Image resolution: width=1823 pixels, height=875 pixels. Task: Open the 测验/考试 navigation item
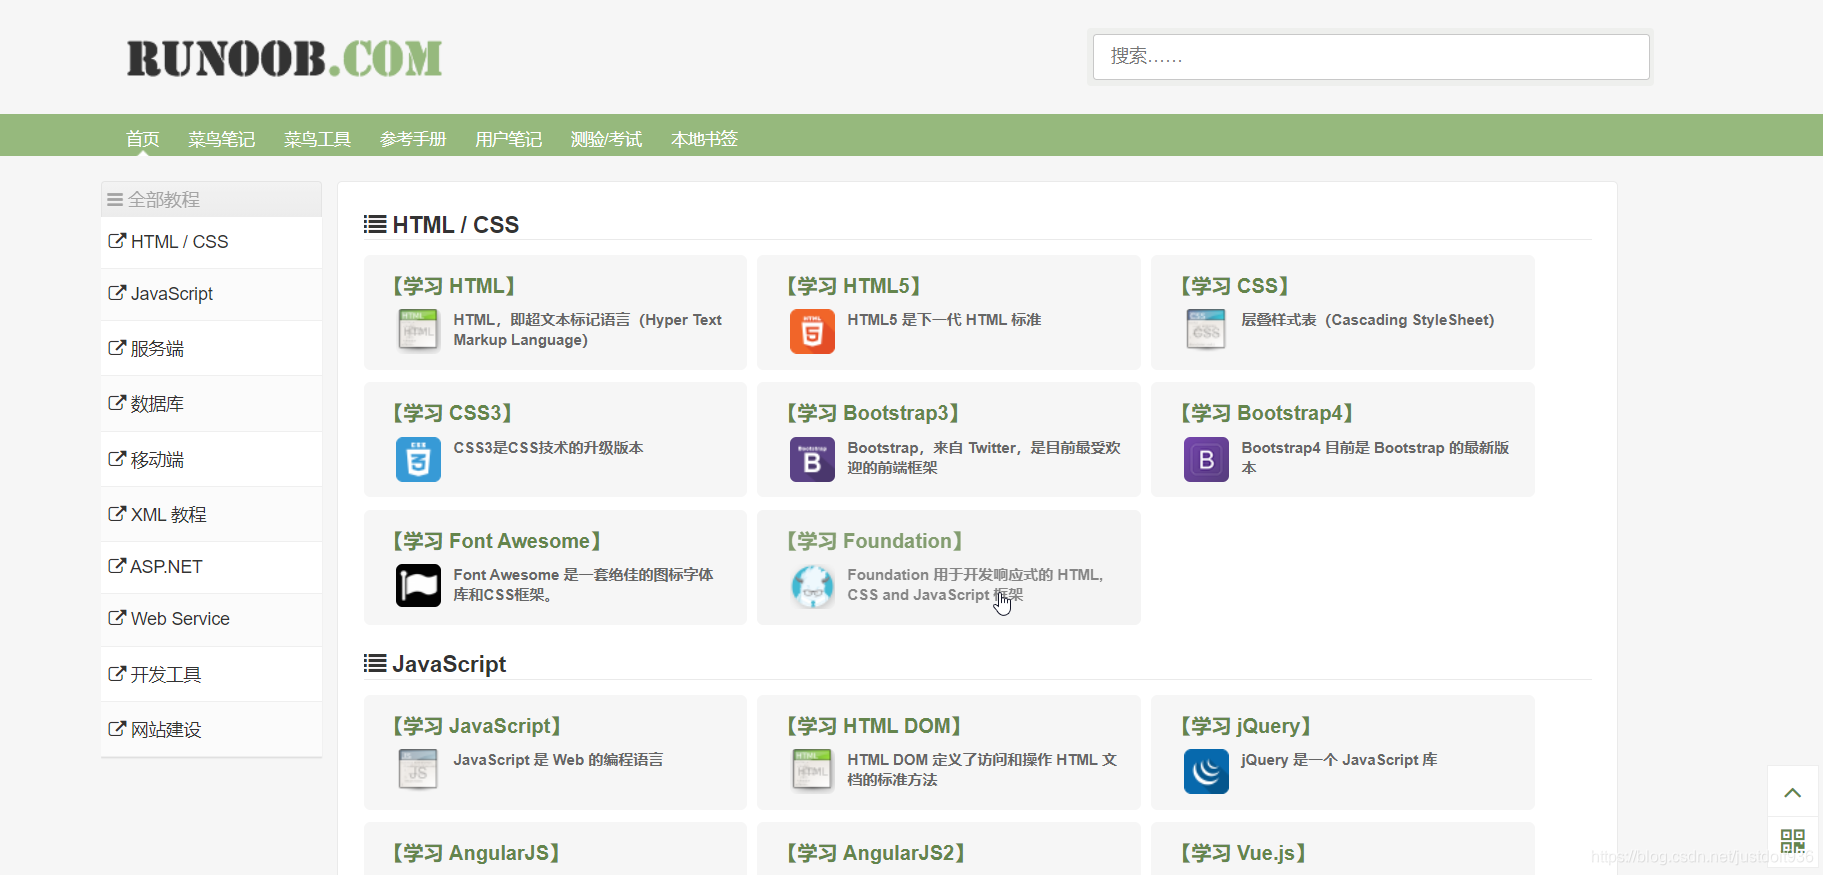606,139
